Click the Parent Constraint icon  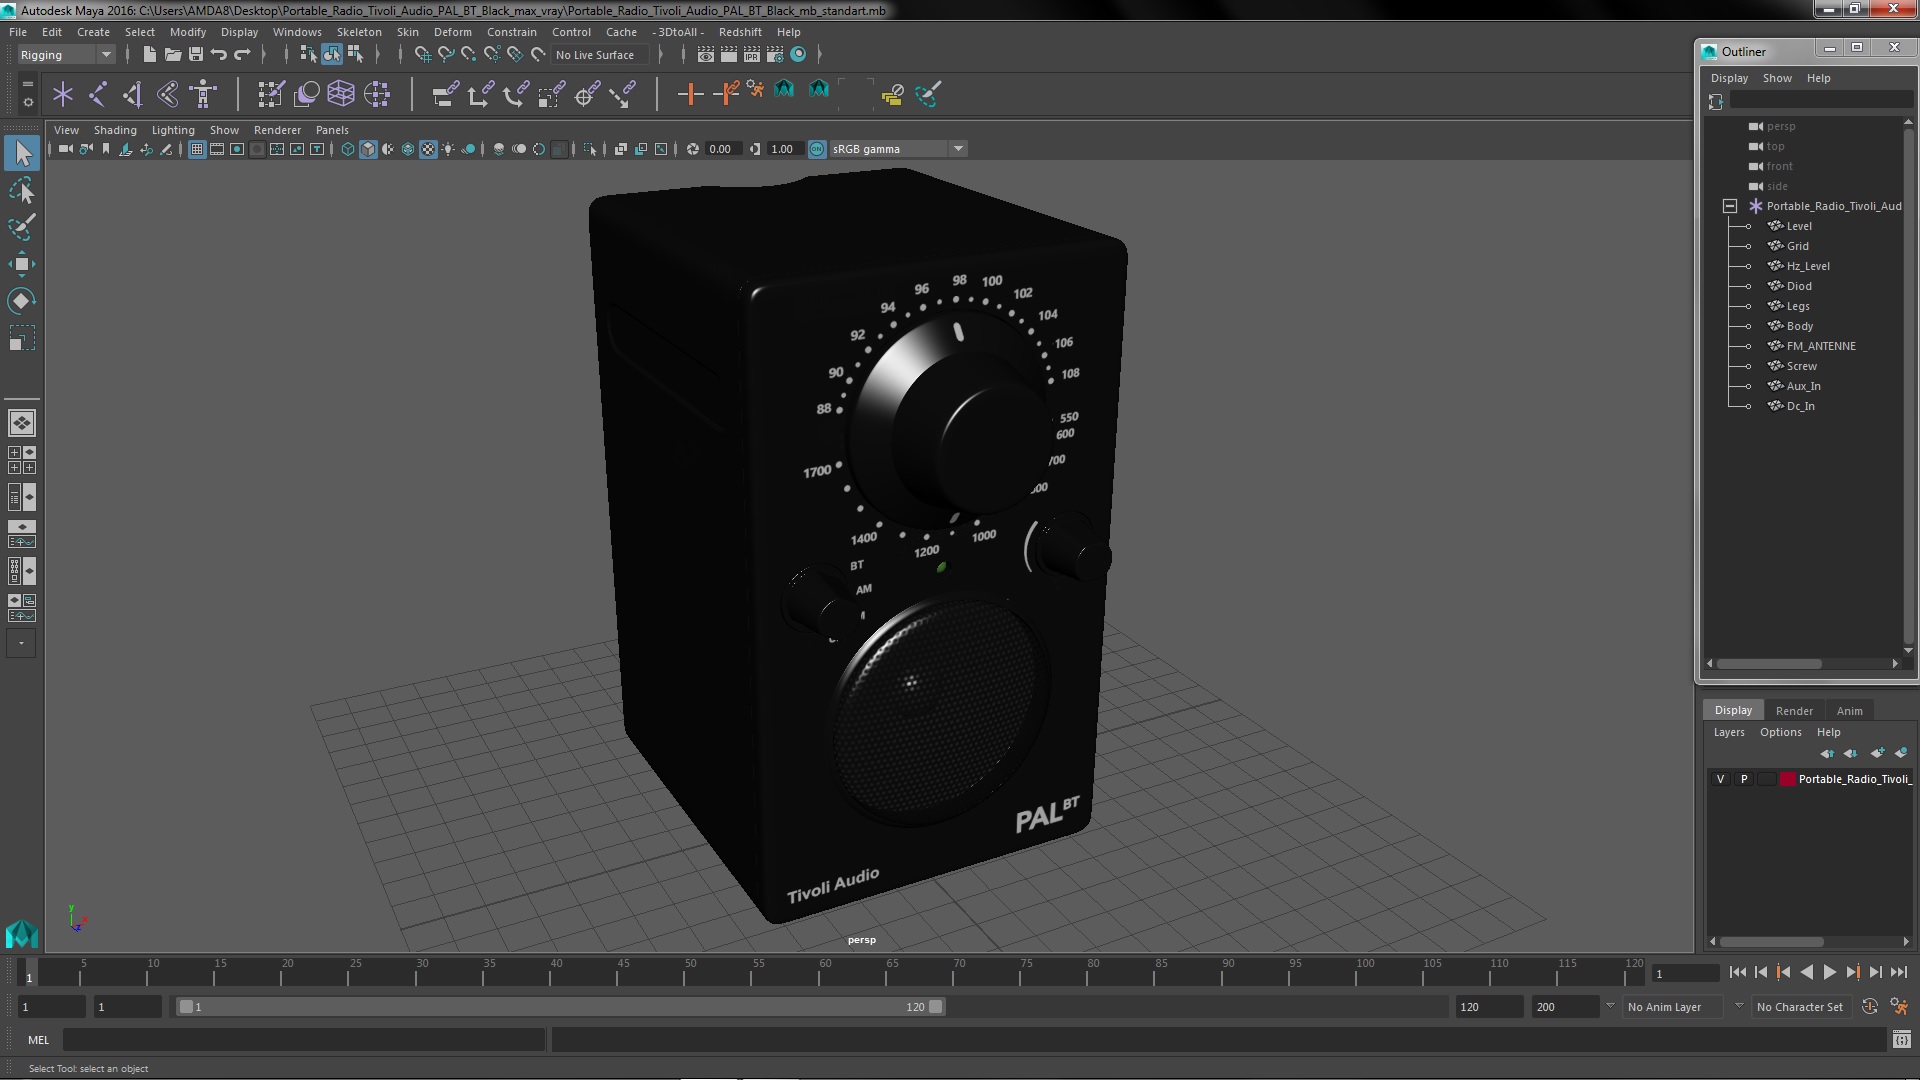pyautogui.click(x=445, y=94)
